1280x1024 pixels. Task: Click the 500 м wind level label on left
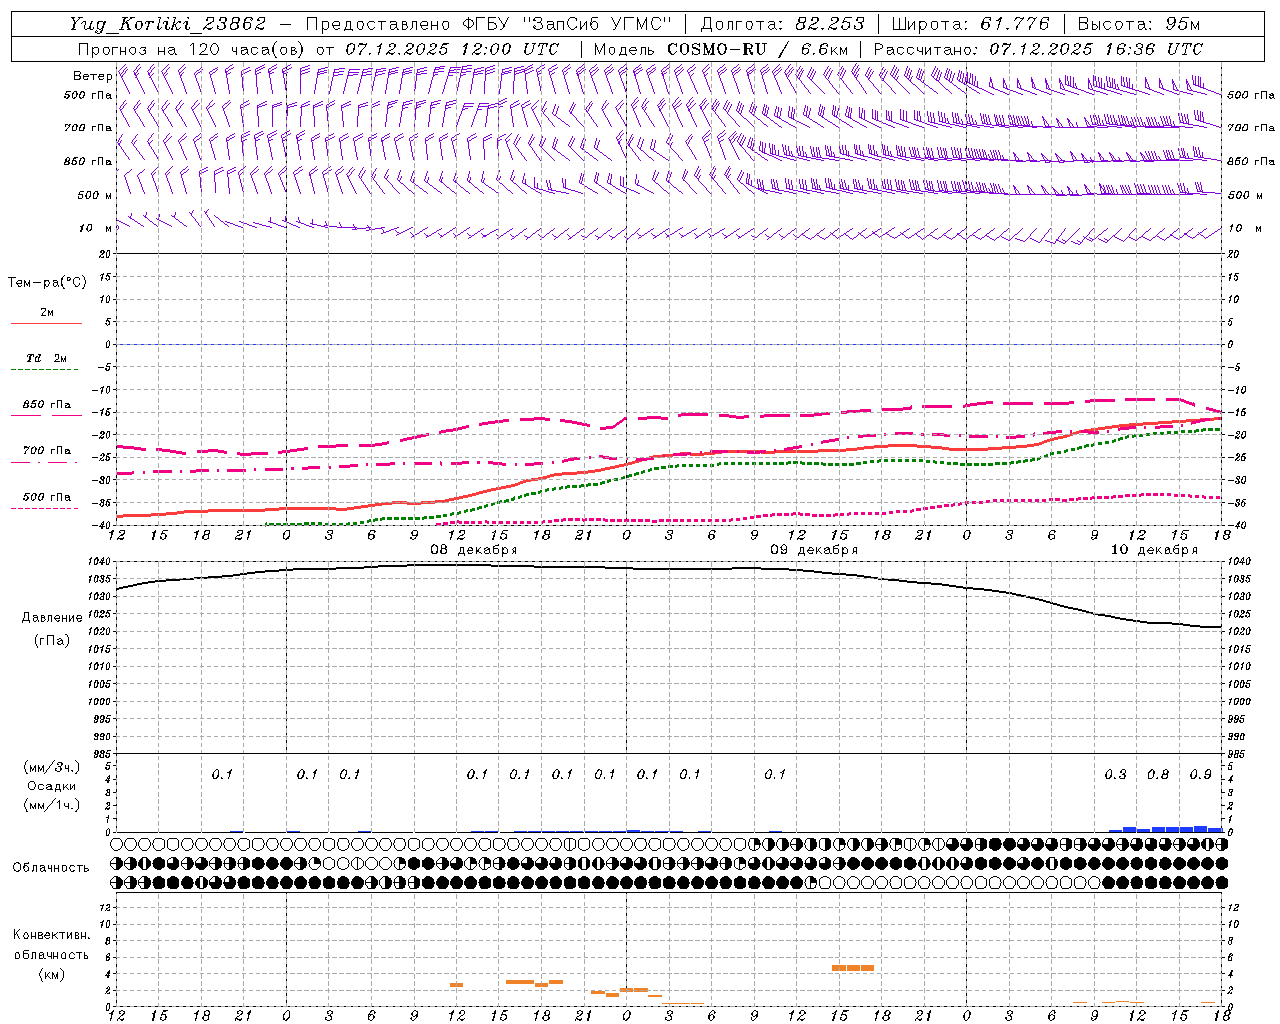click(95, 195)
